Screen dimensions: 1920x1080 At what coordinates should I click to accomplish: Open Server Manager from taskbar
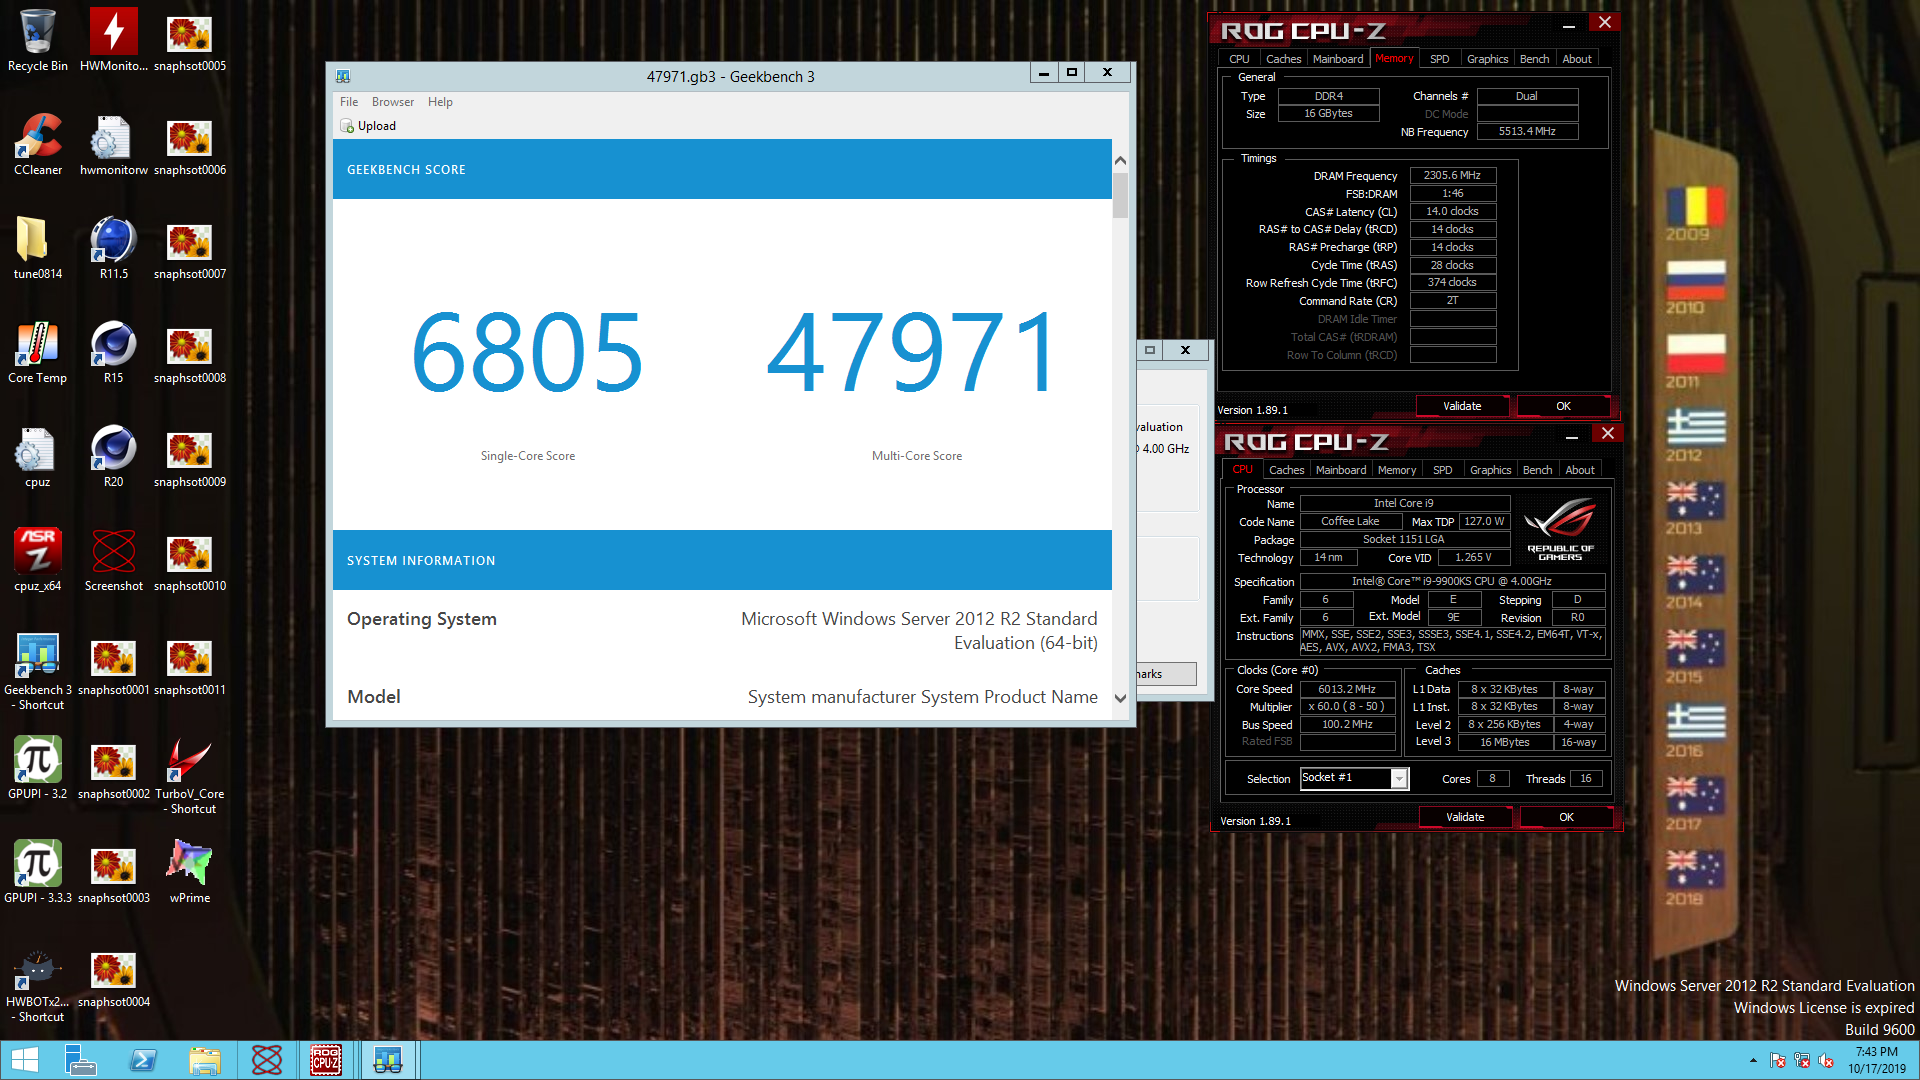[x=80, y=1060]
